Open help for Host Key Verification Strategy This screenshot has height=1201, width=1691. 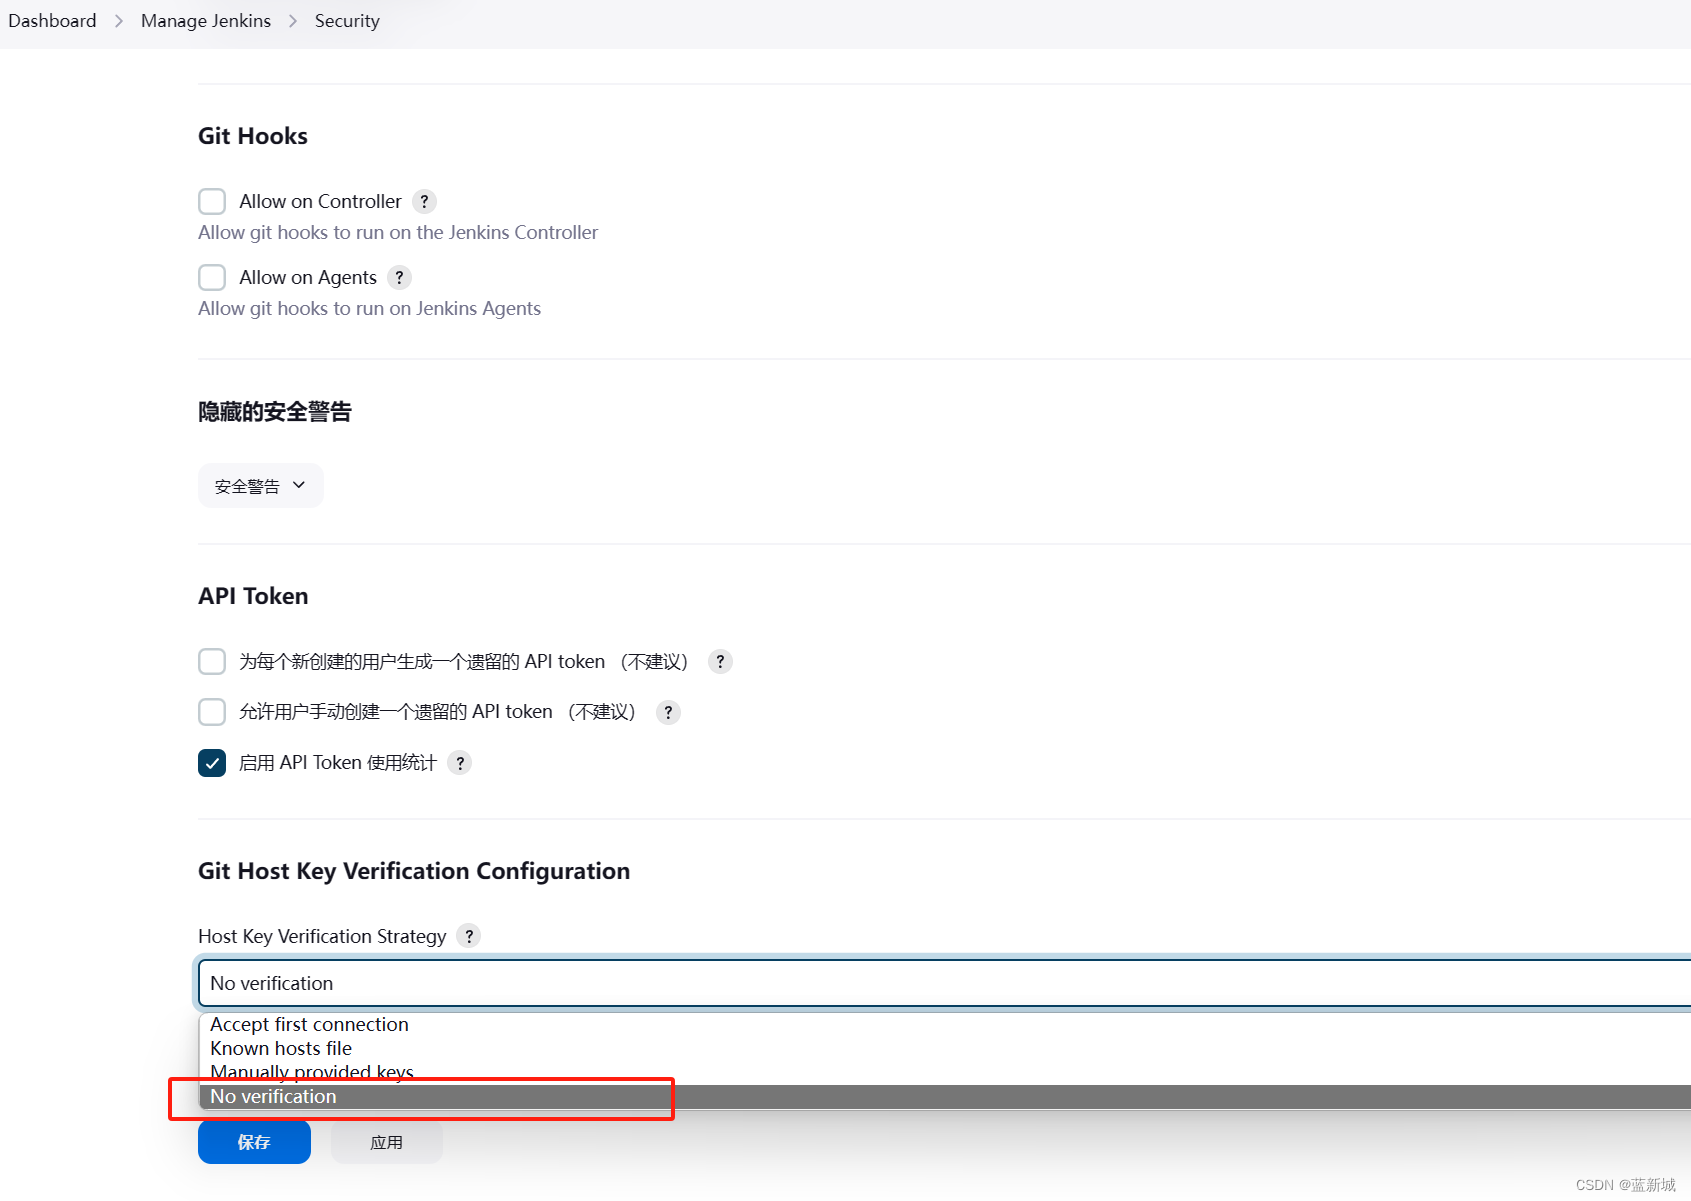tap(468, 936)
